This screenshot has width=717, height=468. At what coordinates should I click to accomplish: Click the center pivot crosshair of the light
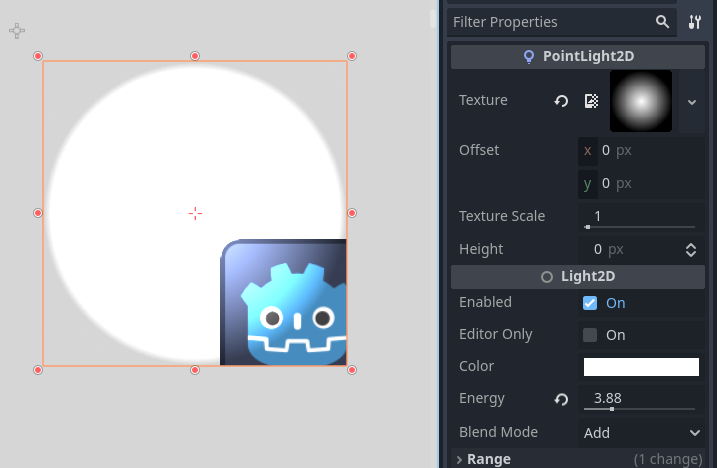(195, 213)
